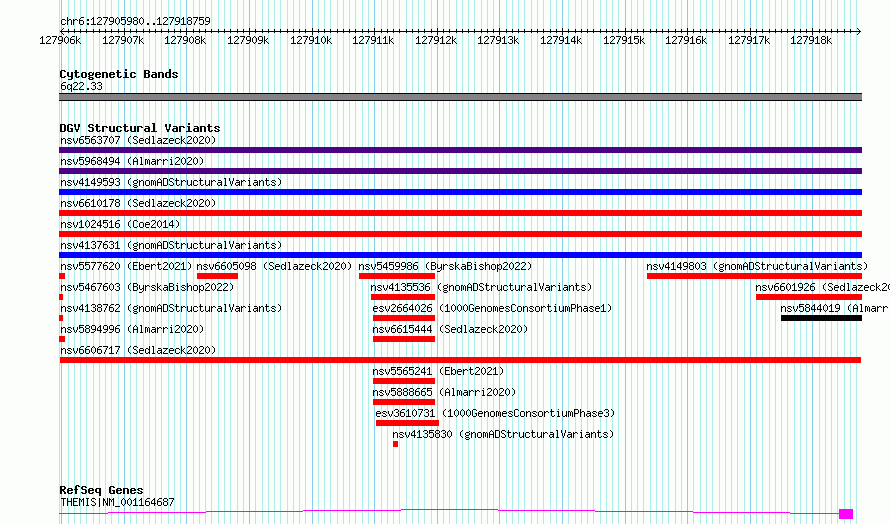Select the red bar under nsv5459986

point(397,276)
